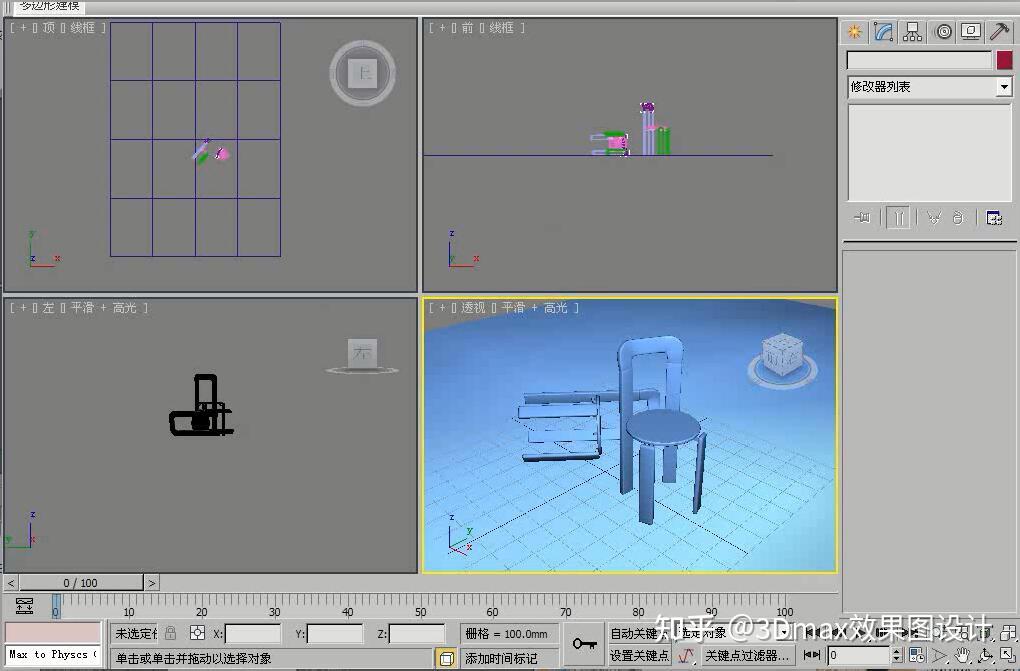Click configure modifier sets icon
1020x671 pixels.
[x=994, y=217]
